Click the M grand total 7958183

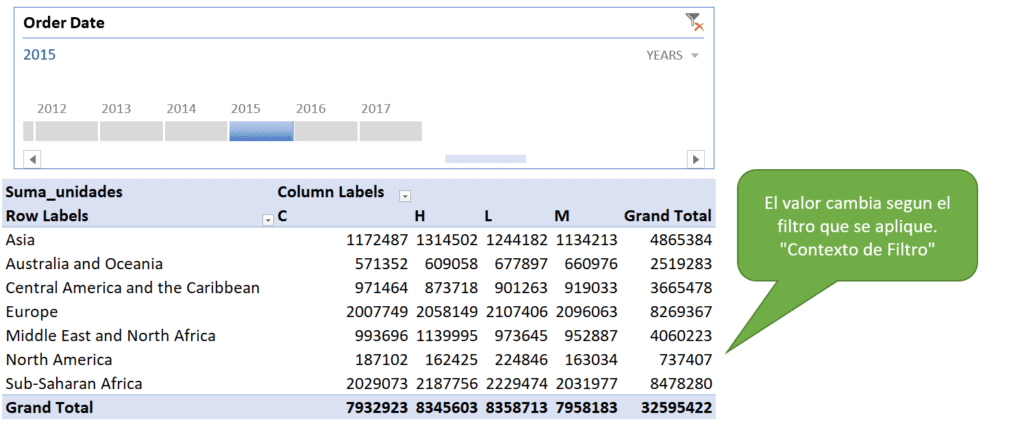pos(586,408)
